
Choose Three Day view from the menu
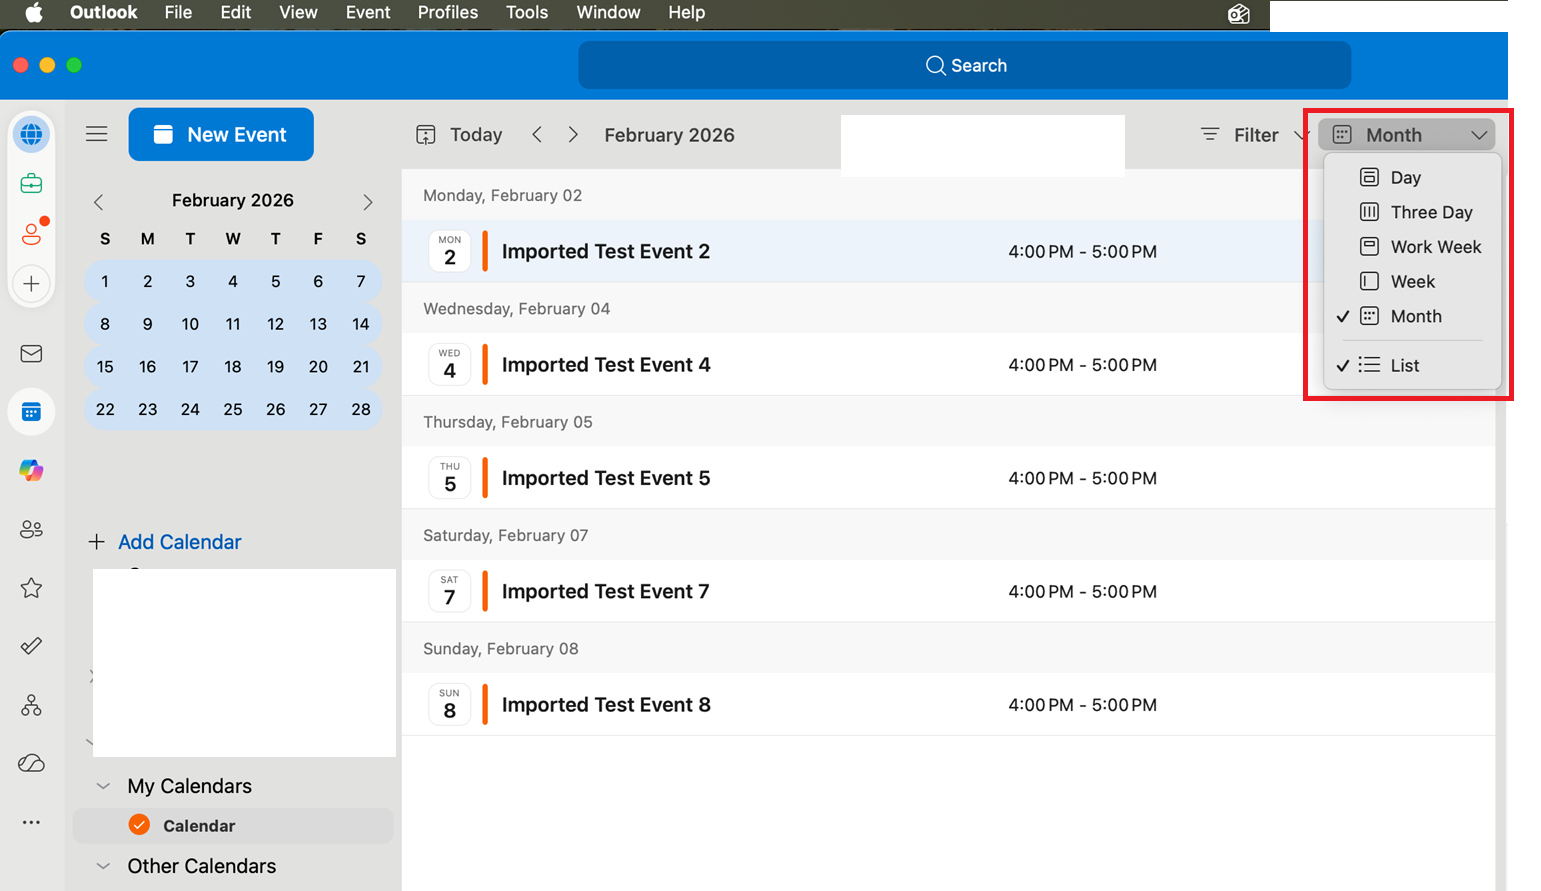point(1412,212)
